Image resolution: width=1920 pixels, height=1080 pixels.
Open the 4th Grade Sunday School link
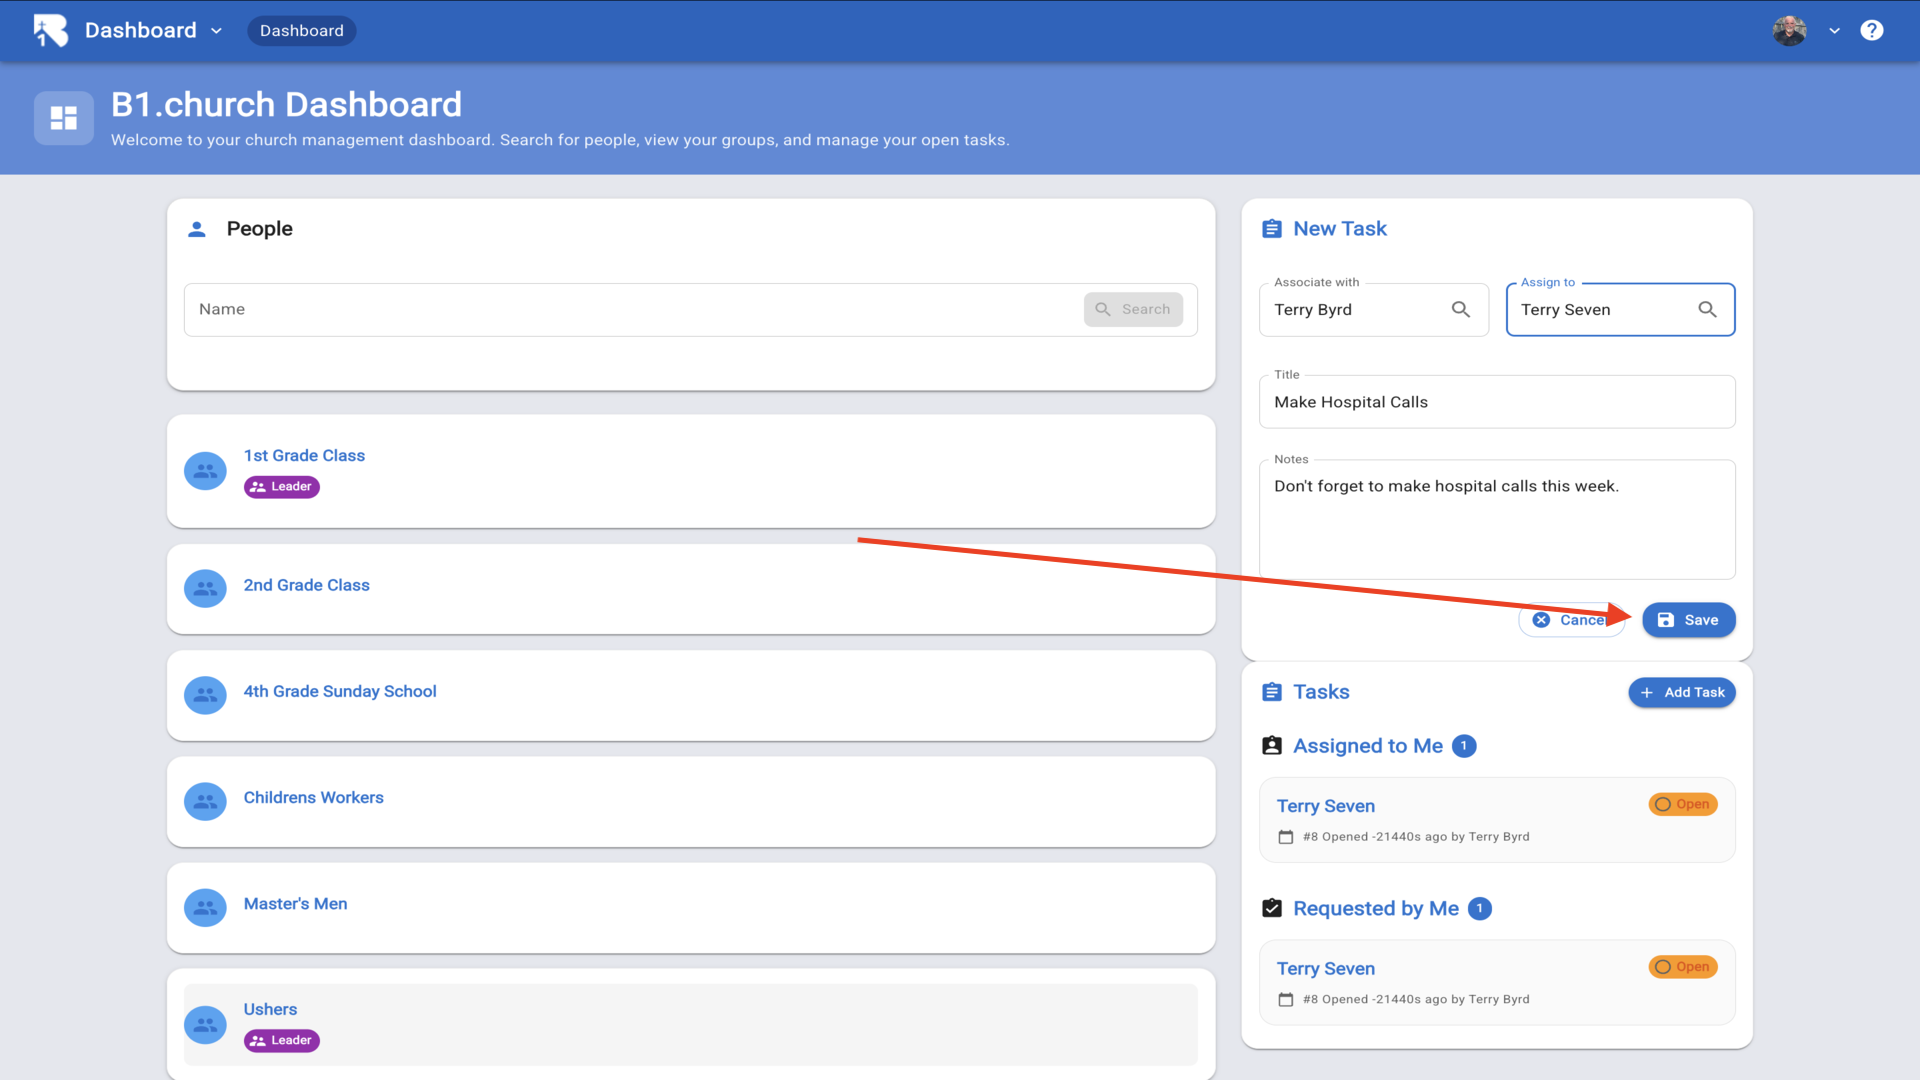[x=340, y=691]
